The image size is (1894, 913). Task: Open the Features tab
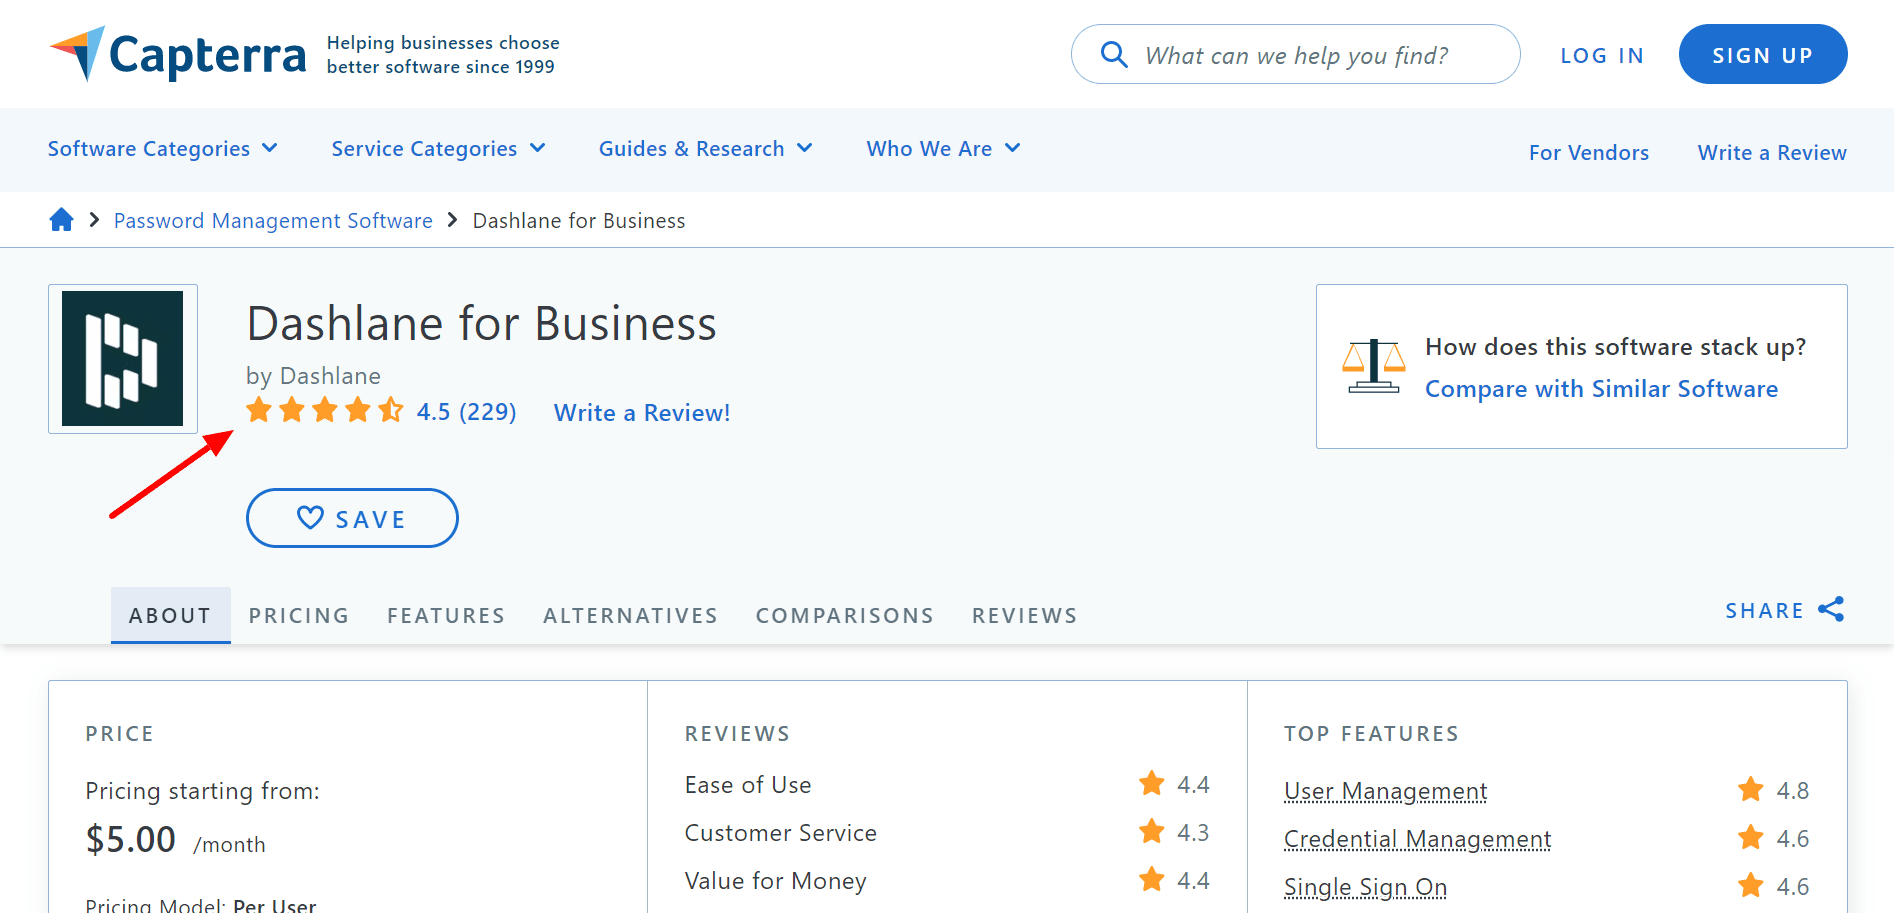click(446, 615)
